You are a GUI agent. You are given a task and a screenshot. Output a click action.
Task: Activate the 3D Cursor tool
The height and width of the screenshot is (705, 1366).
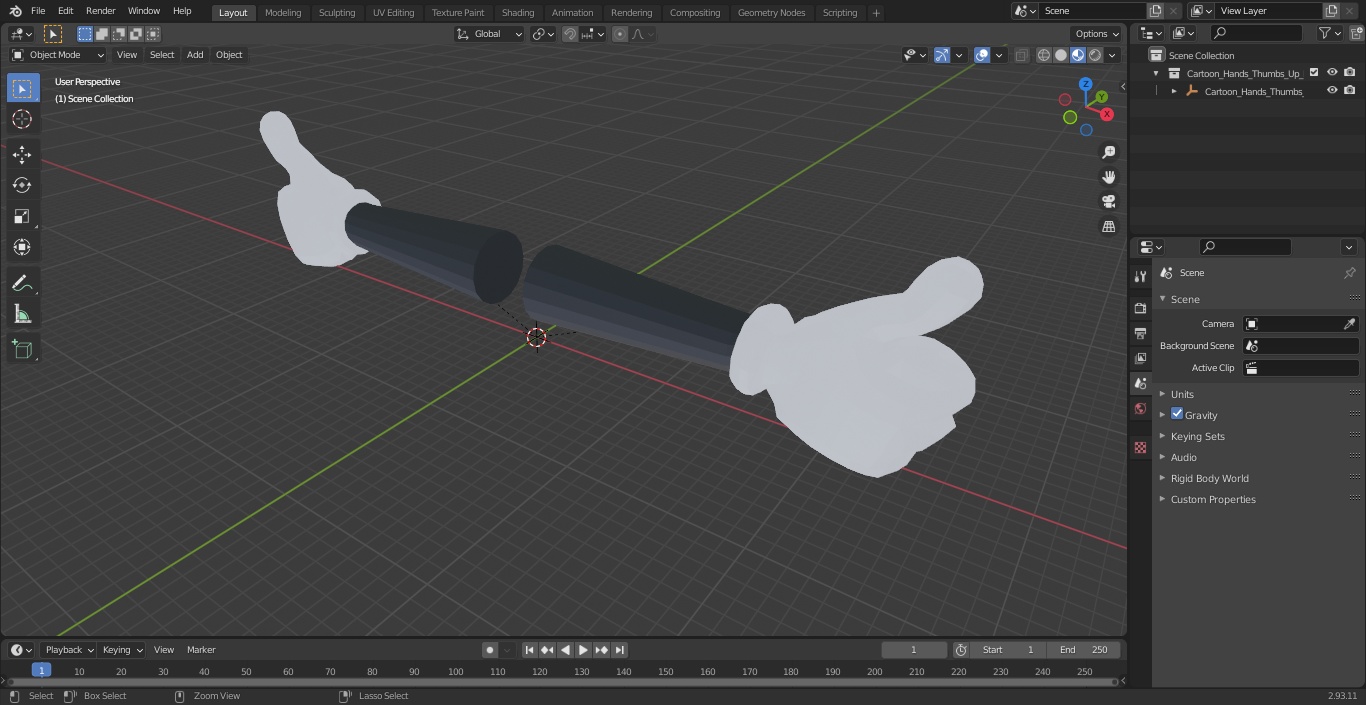23,120
